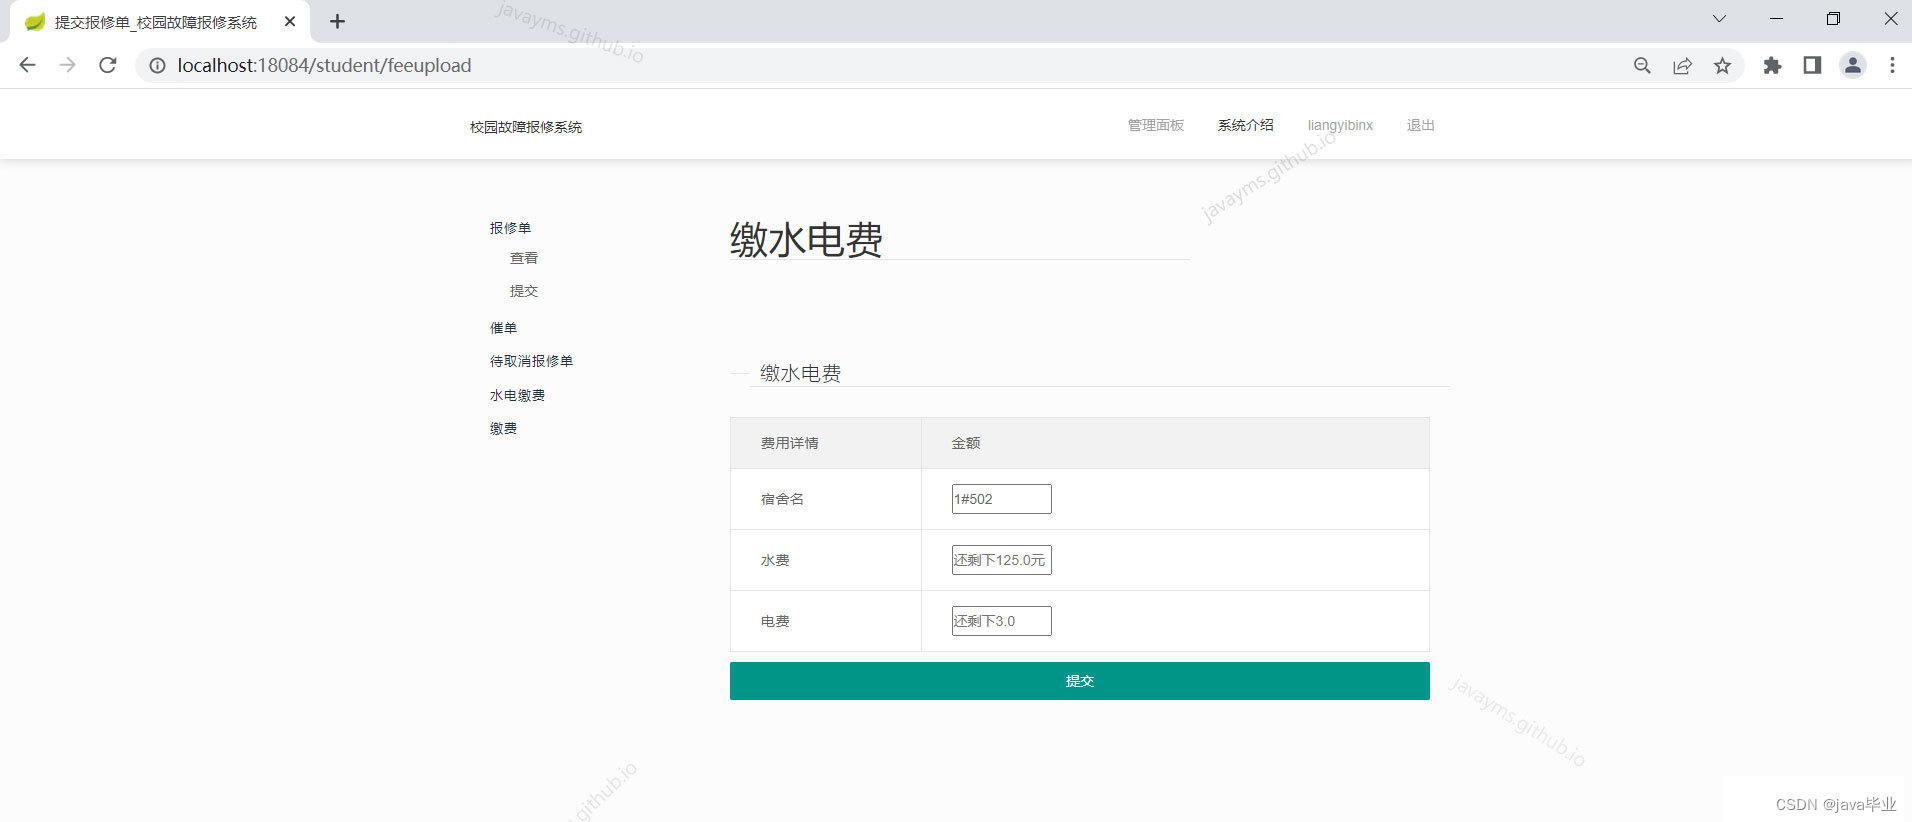
Task: Click the browser back arrow
Action: click(x=27, y=65)
